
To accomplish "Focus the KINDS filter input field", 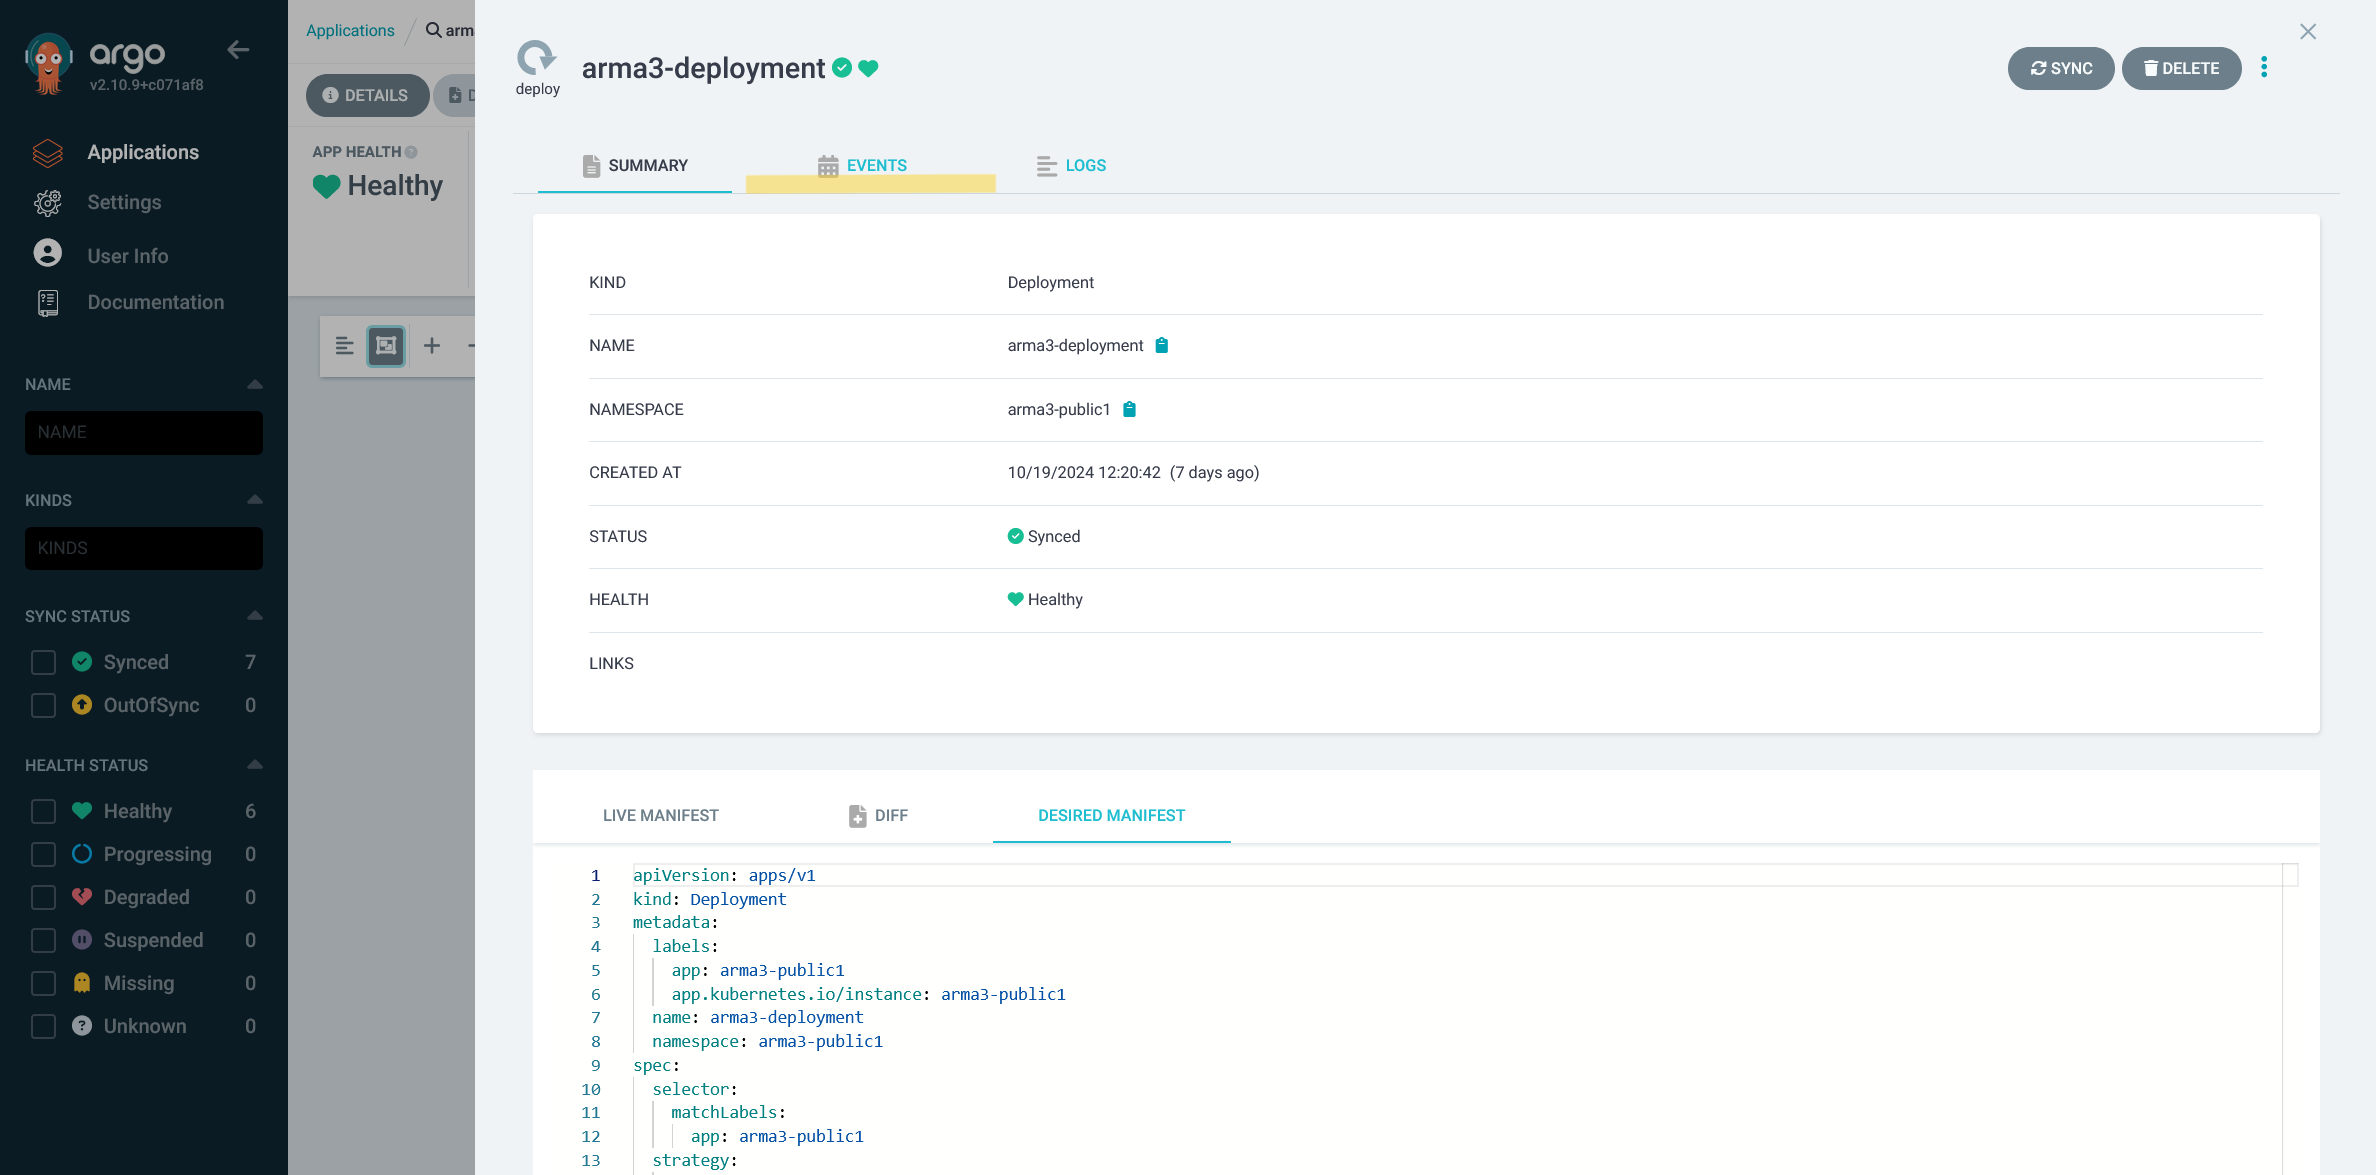I will pos(144,548).
